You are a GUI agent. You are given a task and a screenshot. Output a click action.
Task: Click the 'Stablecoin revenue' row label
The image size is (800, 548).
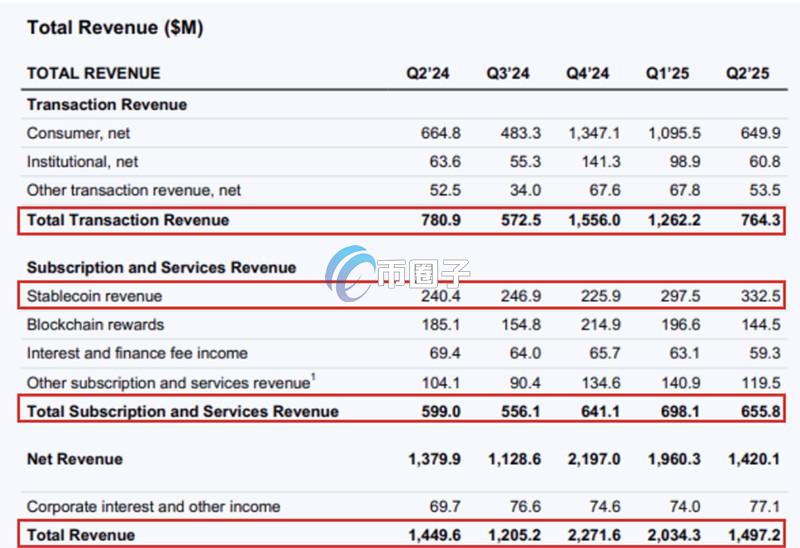94,296
